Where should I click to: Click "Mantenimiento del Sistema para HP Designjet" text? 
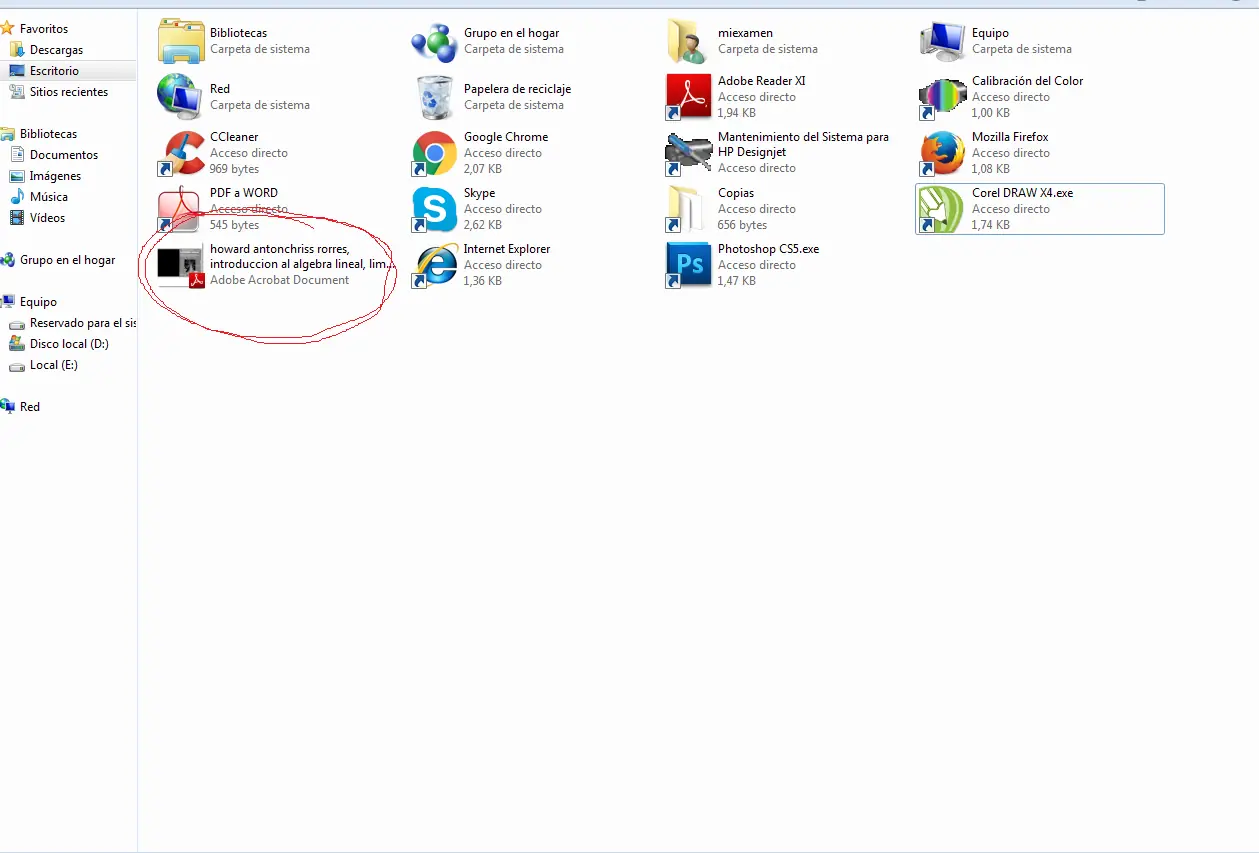pyautogui.click(x=803, y=144)
